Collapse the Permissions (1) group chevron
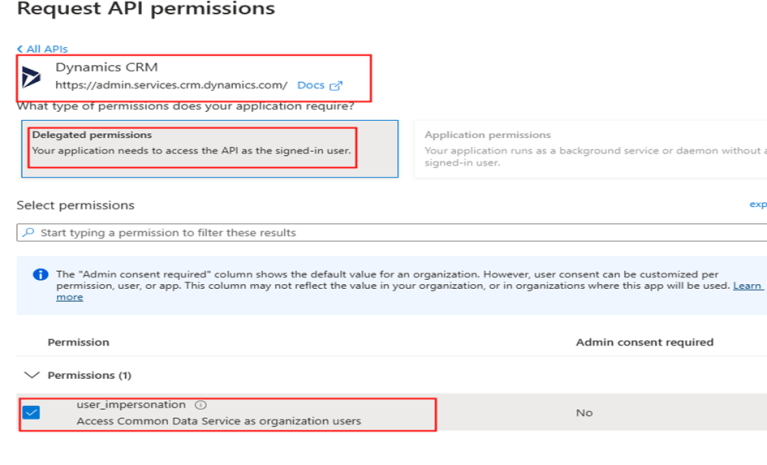Viewport: 767px width, 465px height. pyautogui.click(x=32, y=375)
